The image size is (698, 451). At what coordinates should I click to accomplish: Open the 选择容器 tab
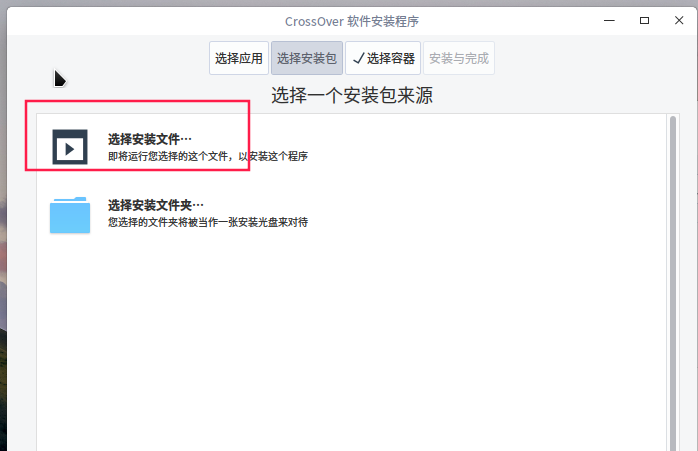point(383,58)
